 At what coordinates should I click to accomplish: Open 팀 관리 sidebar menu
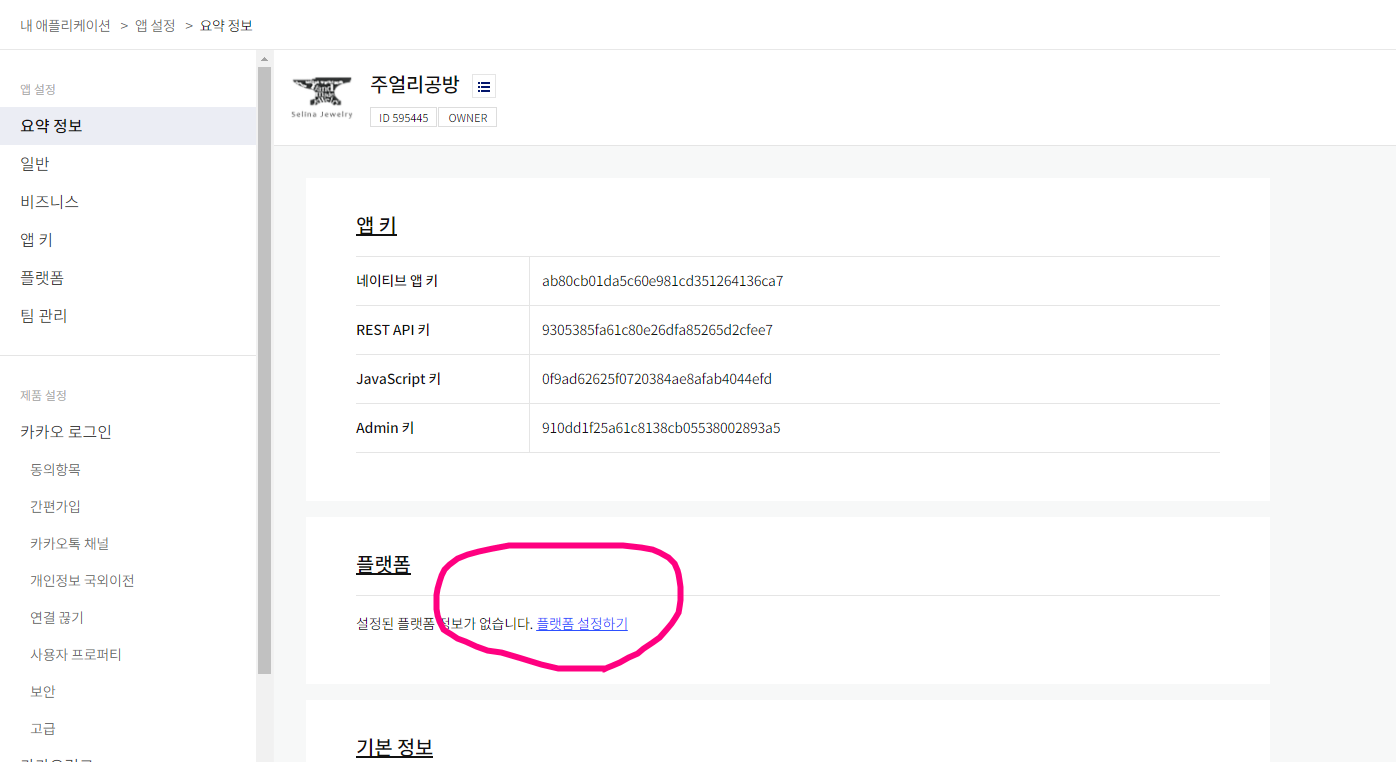point(128,316)
